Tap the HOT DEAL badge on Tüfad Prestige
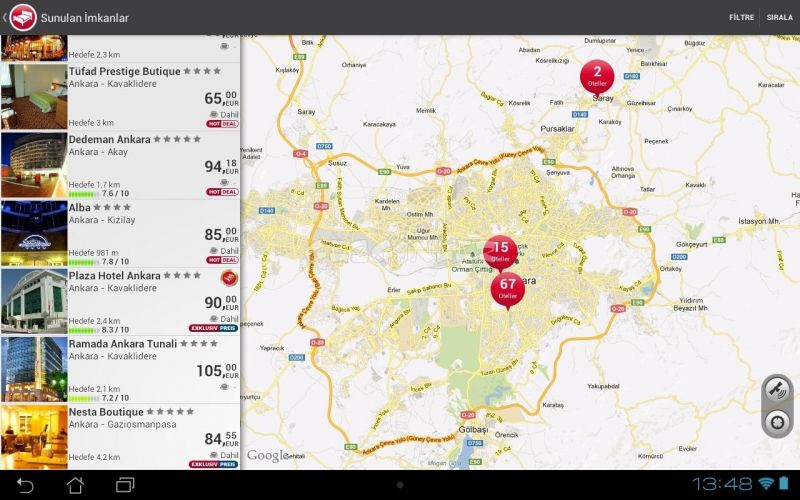 [x=222, y=124]
